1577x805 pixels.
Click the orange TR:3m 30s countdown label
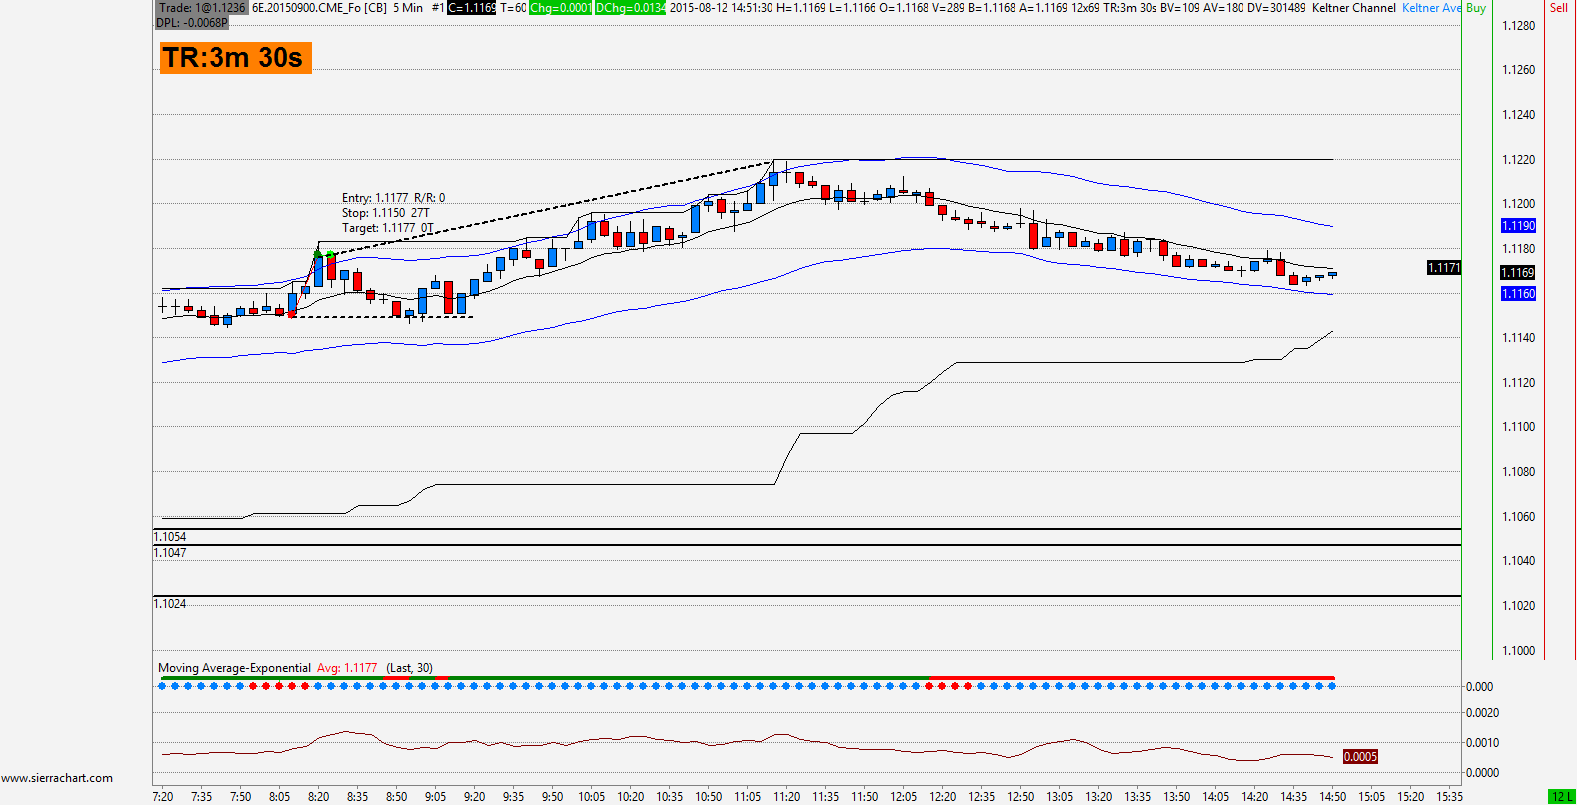tap(235, 58)
